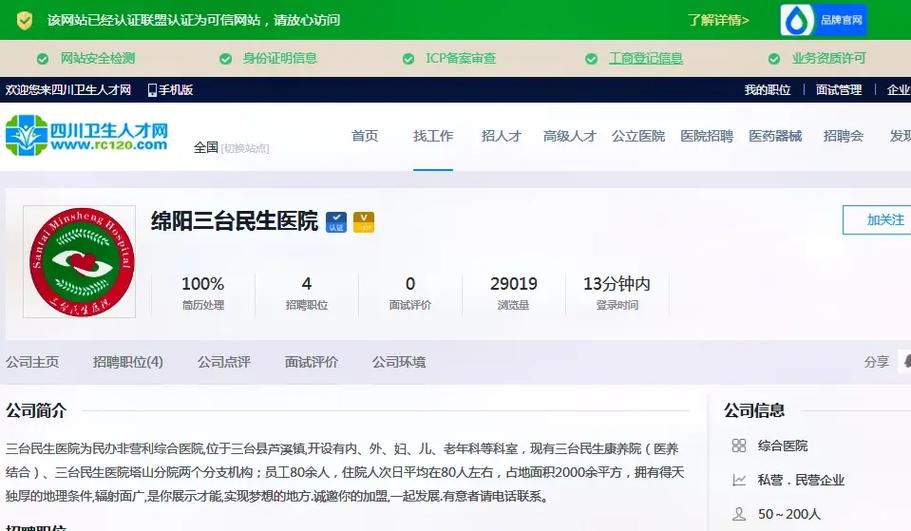Click 切换站点 to switch site
911x531 pixels.
click(245, 149)
